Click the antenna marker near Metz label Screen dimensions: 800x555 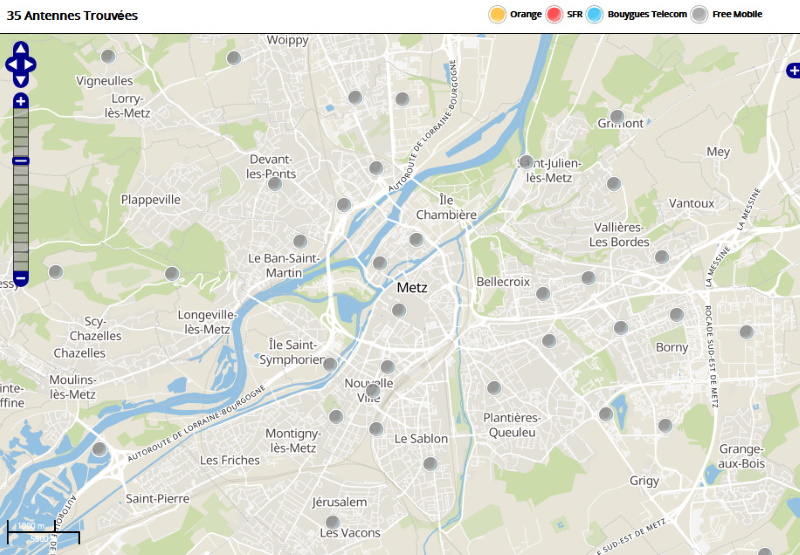click(x=399, y=310)
